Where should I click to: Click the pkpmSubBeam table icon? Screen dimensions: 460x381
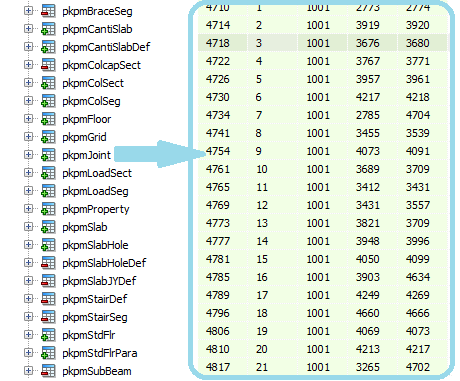pos(48,371)
